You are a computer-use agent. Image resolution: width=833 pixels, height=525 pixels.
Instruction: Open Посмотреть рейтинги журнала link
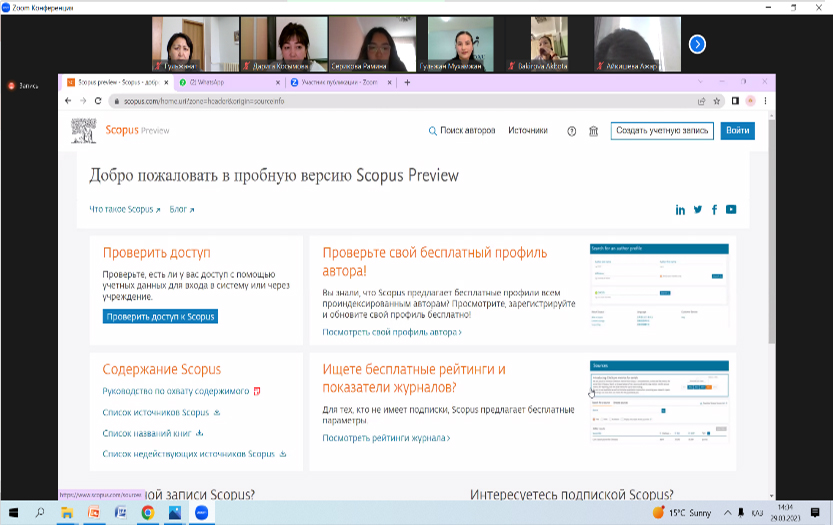click(x=386, y=438)
